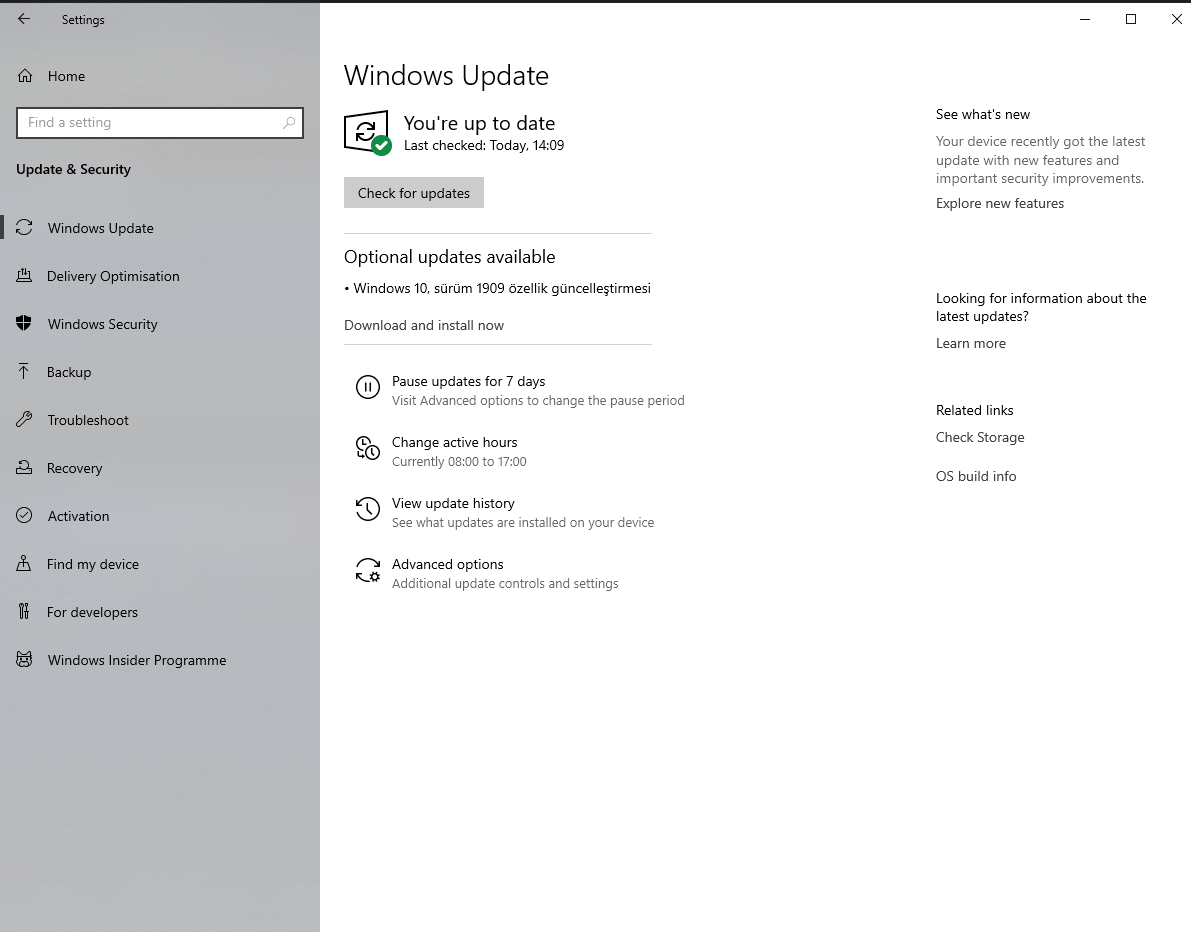Click the Windows Update sync arrows sidebar icon
1191x932 pixels.
[24, 228]
